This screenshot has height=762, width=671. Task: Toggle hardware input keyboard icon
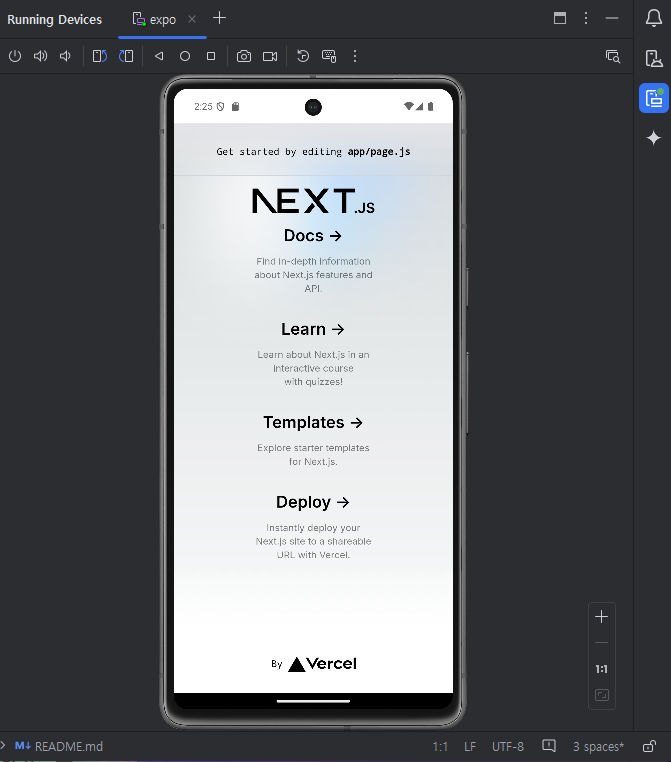click(x=329, y=56)
